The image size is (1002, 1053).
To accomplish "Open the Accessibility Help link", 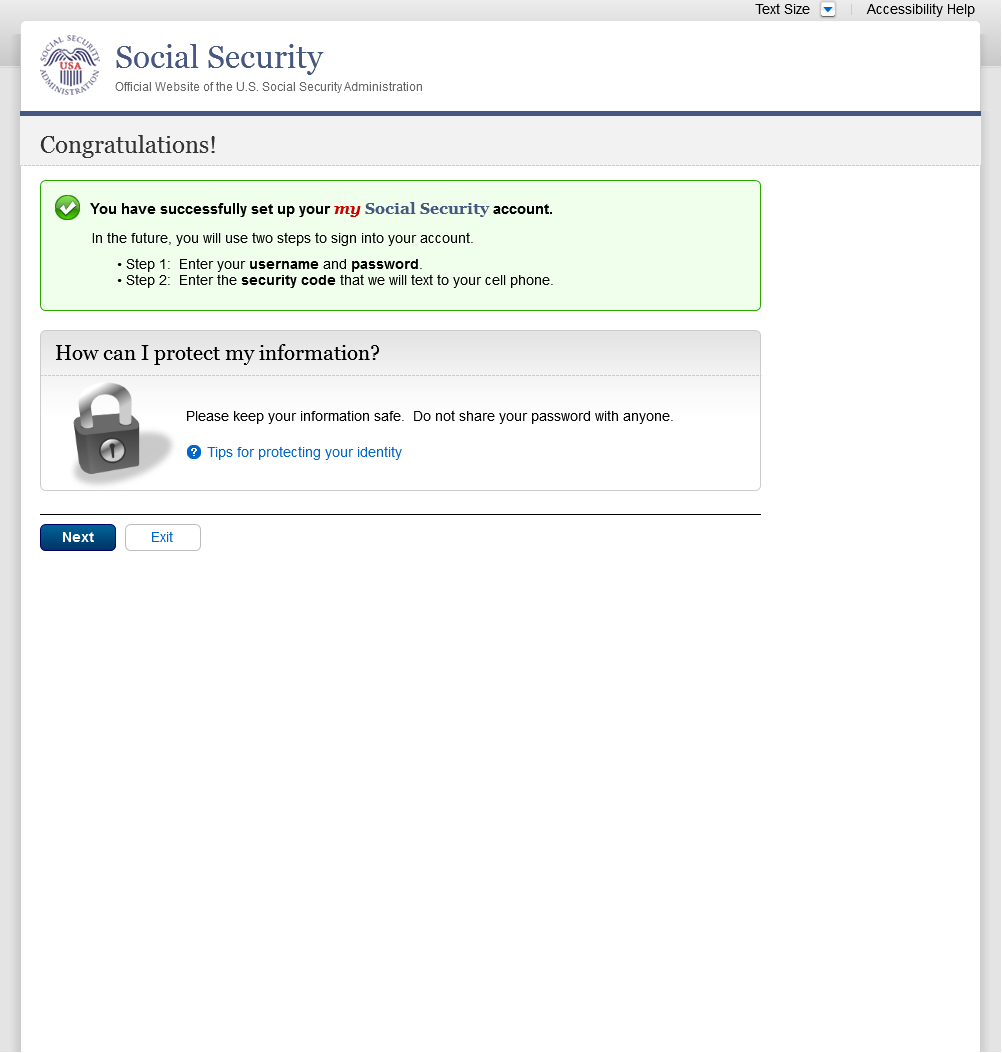I will point(920,10).
